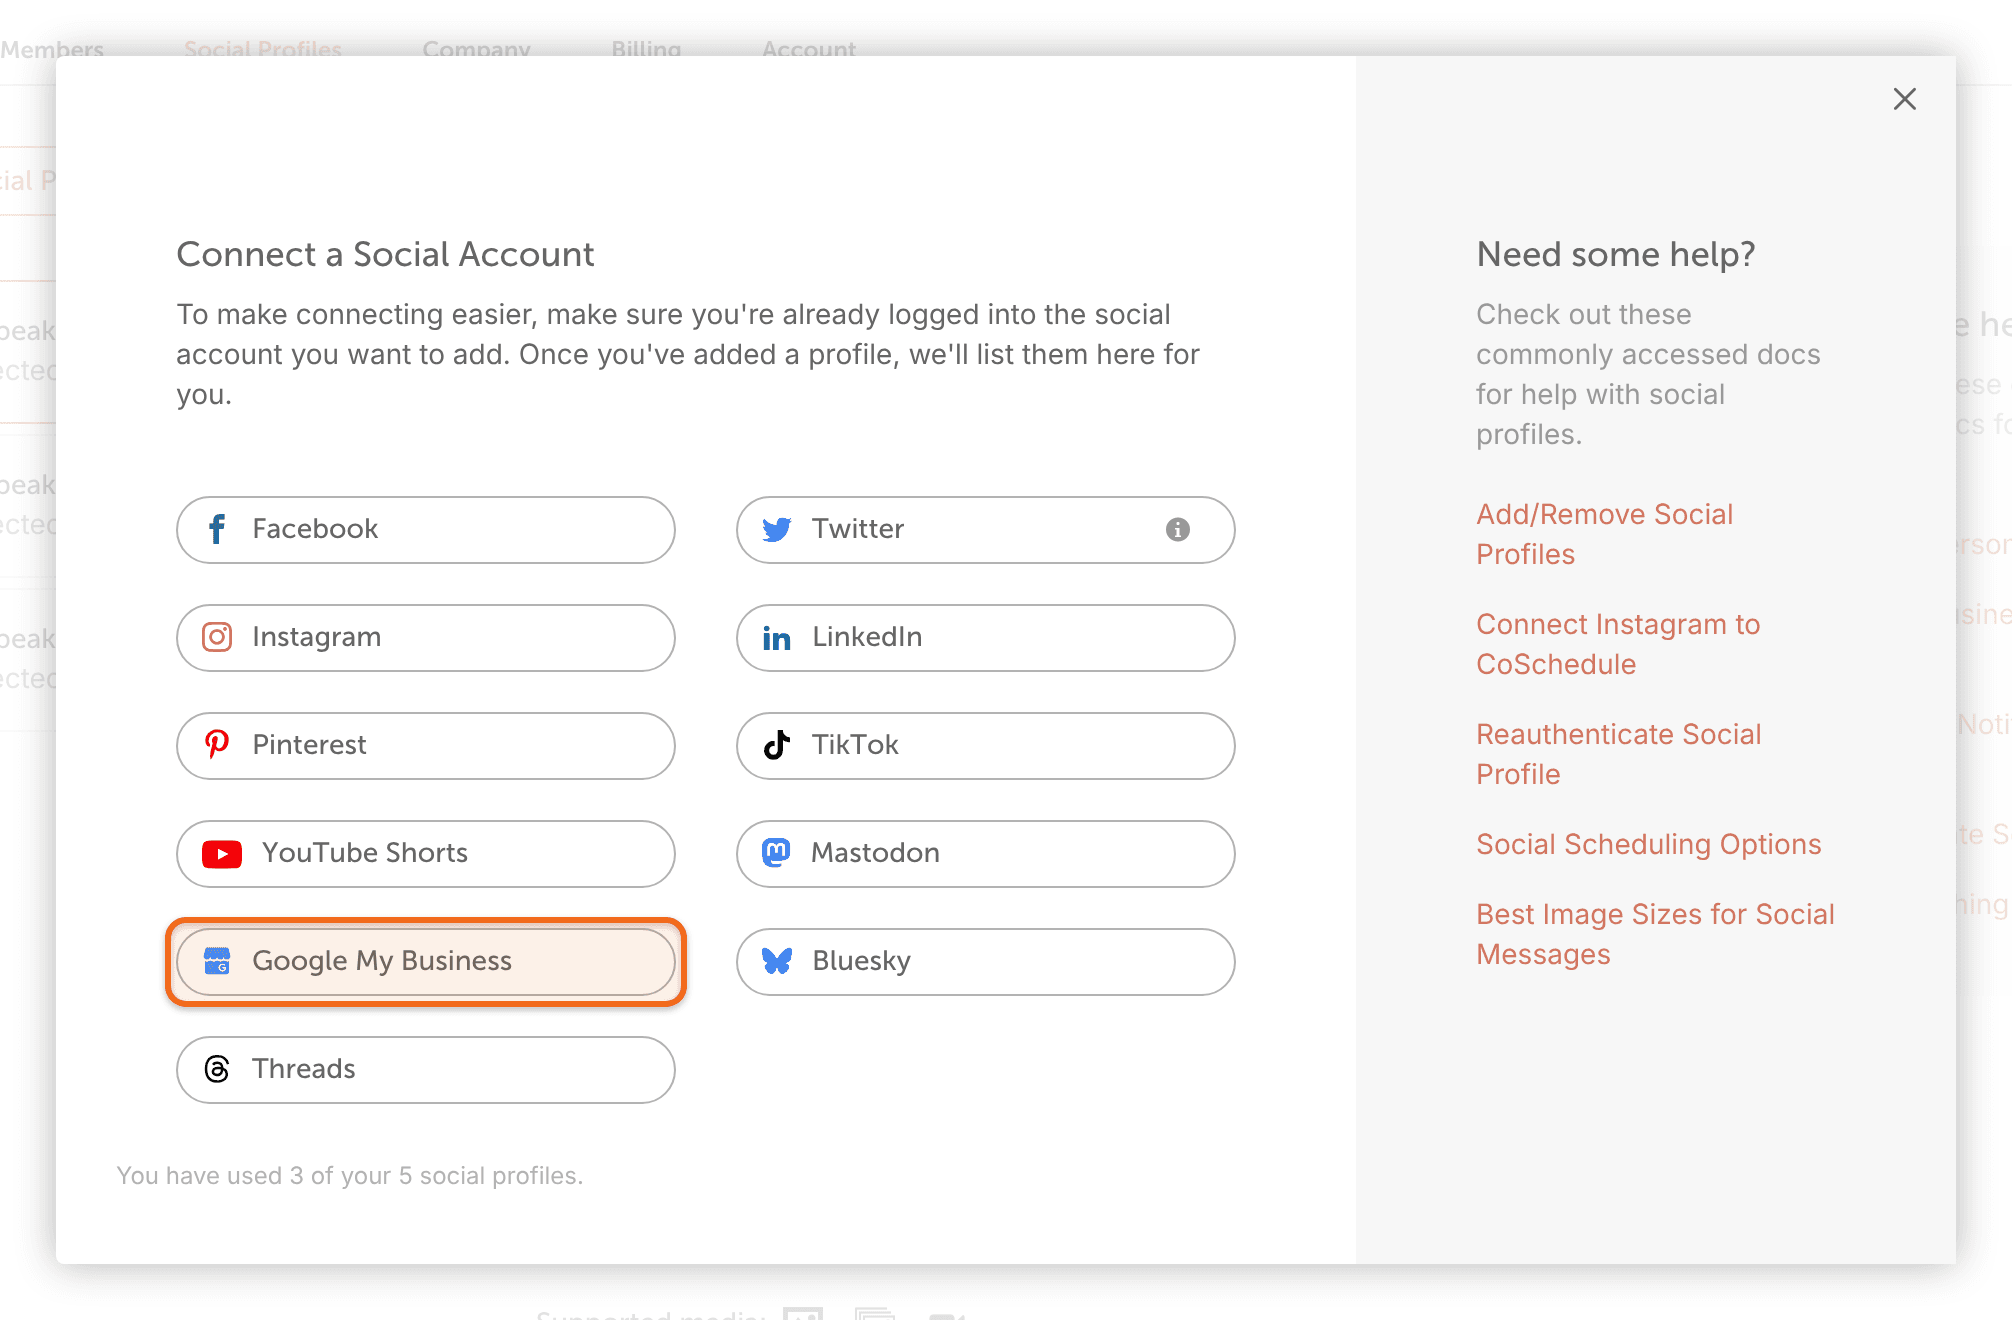
Task: Connect a Bluesky account
Action: (986, 962)
